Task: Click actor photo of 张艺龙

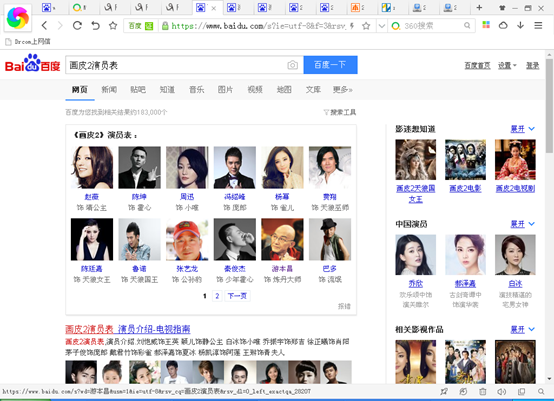Action: [187, 239]
